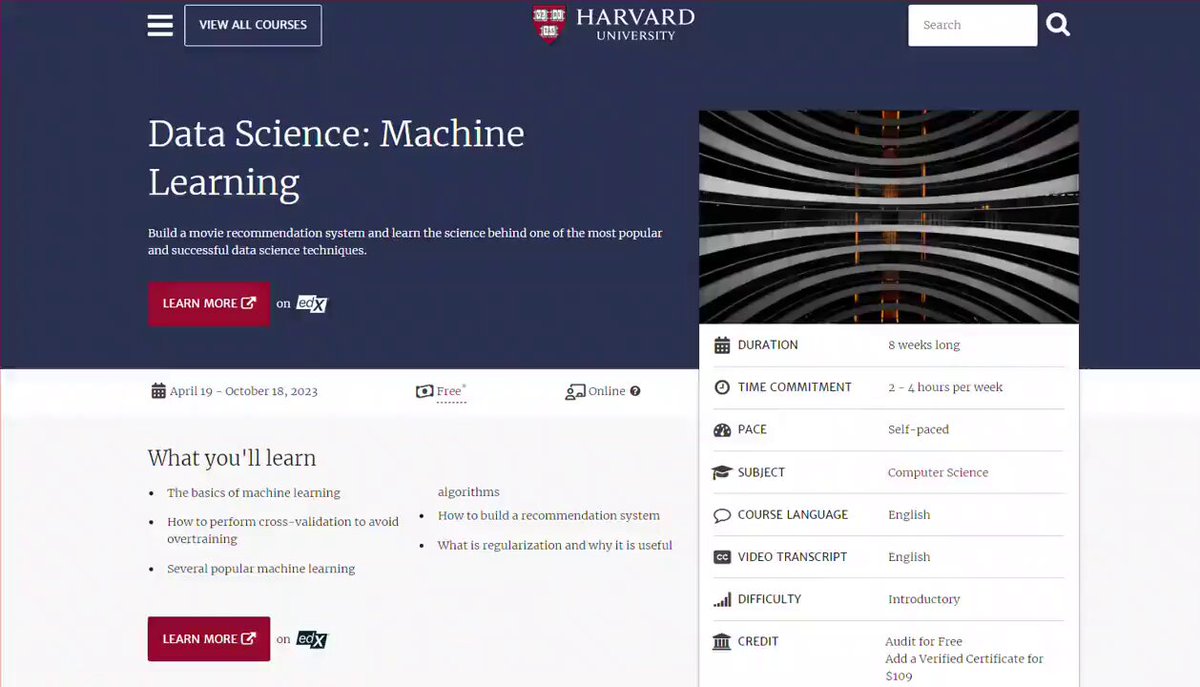Click the Credit institution building icon
Viewport: 1200px width, 687px height.
[x=722, y=641]
